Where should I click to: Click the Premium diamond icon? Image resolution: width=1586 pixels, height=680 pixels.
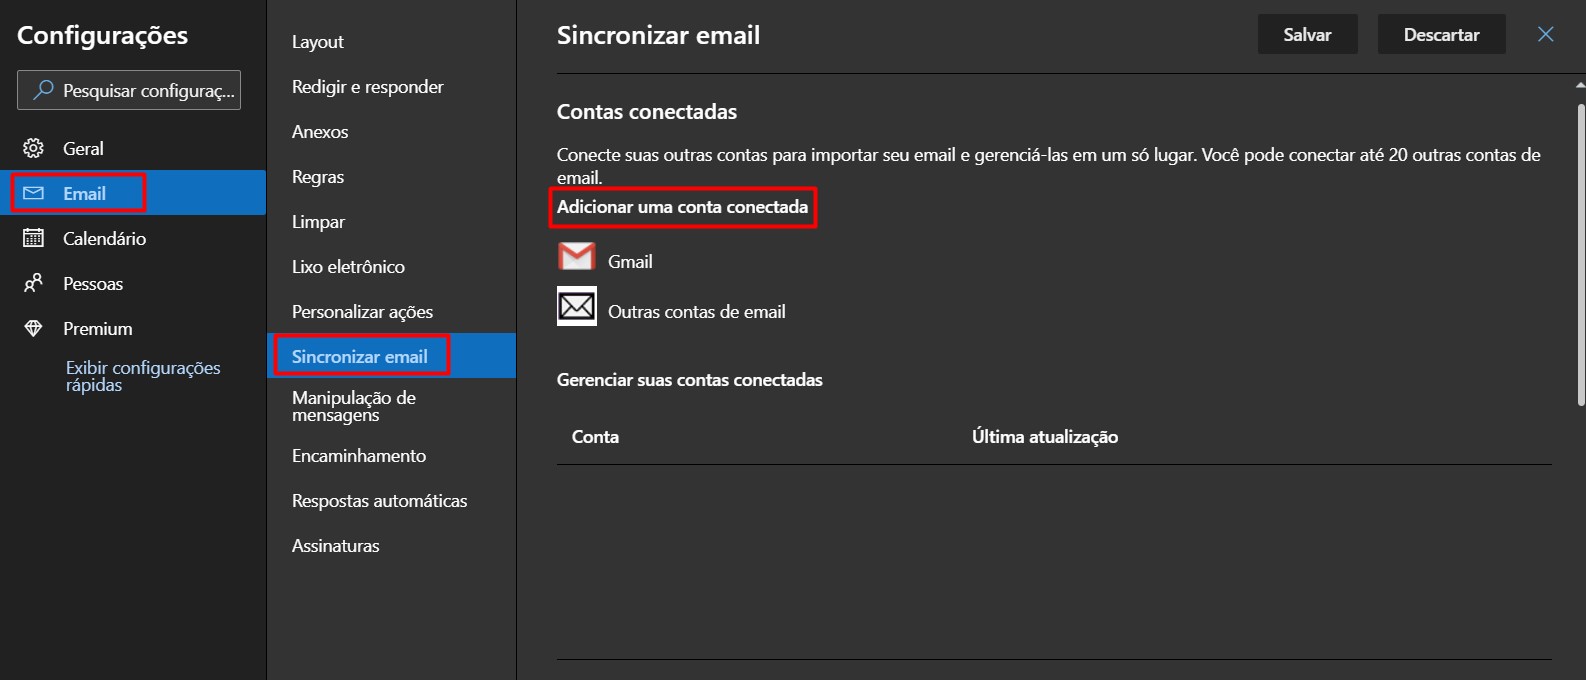pyautogui.click(x=33, y=329)
